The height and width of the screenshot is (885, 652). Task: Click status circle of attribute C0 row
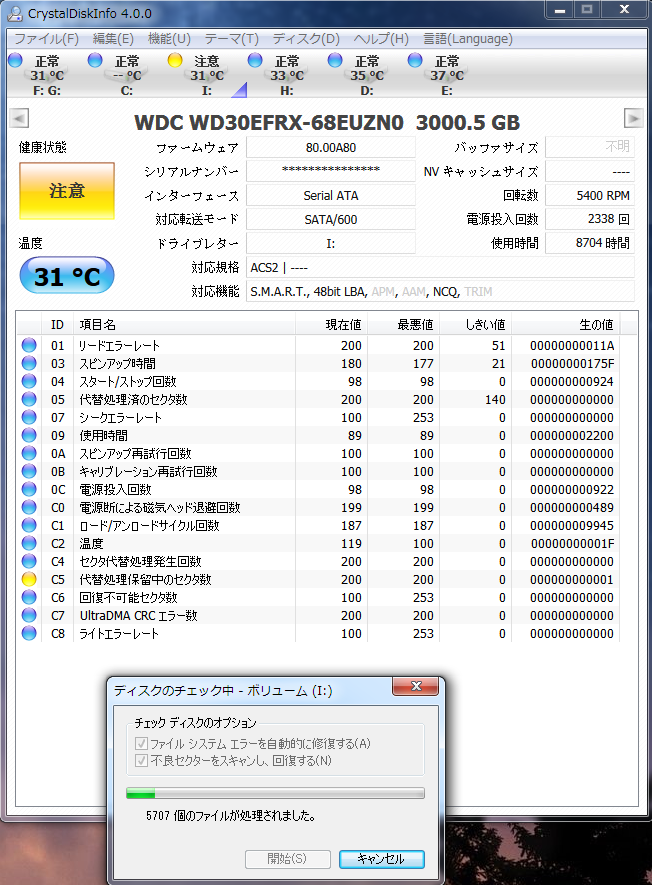[29, 507]
